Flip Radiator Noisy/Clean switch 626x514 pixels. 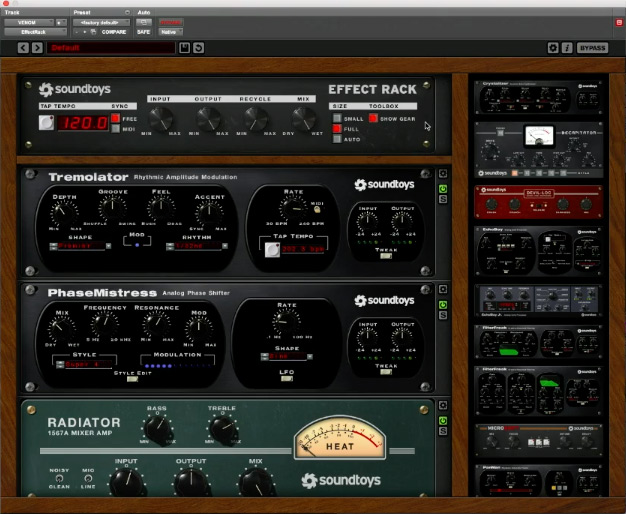click(x=59, y=478)
